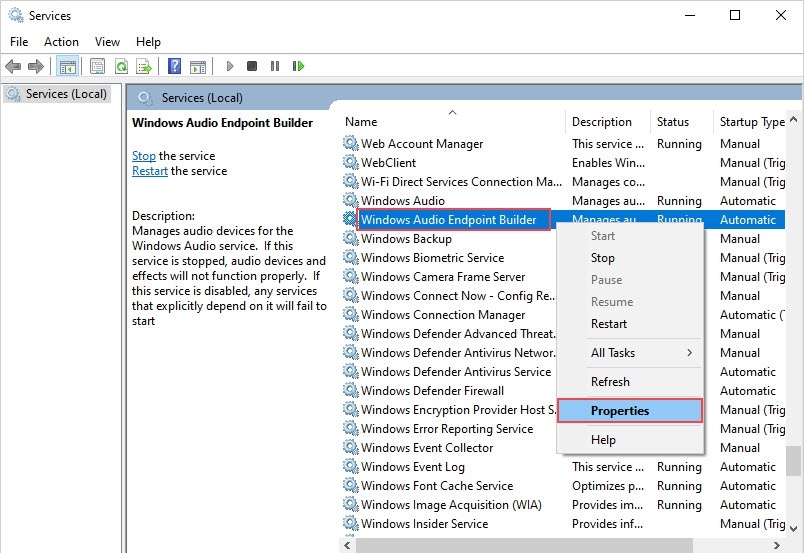Viewport: 804px width, 553px height.
Task: Choose Restart in the context menu
Action: (x=630, y=324)
